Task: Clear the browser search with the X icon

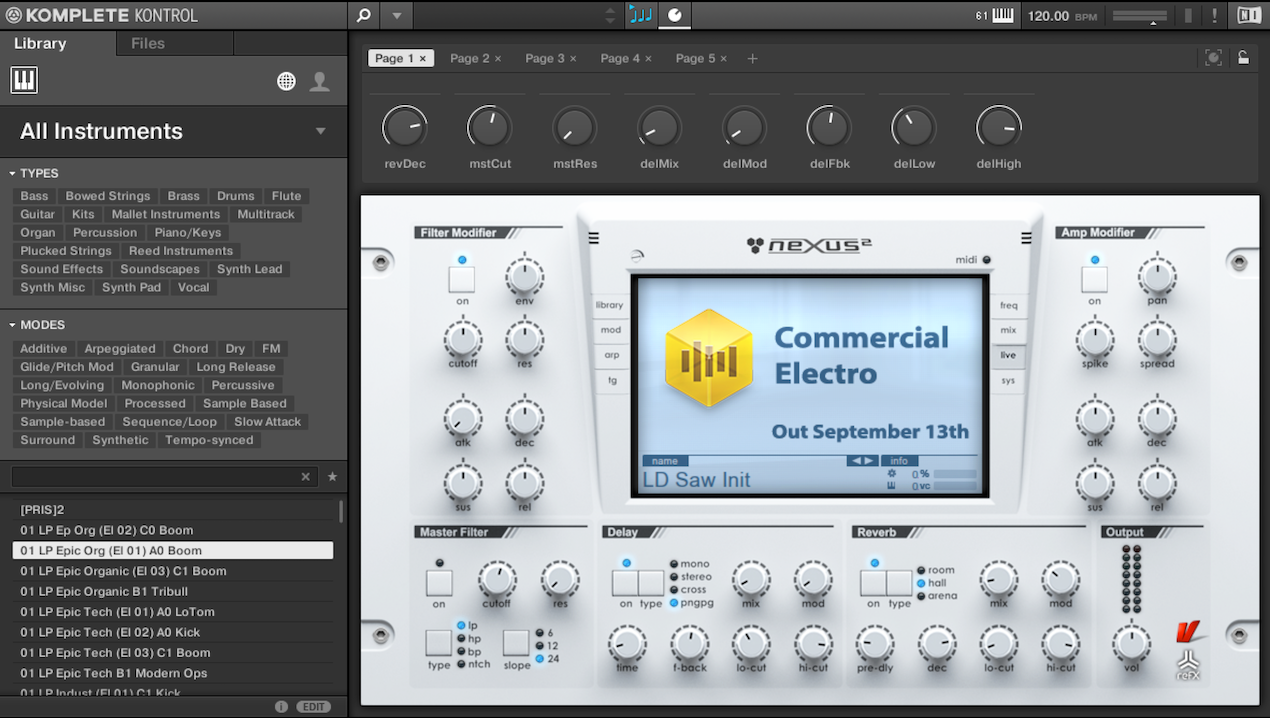Action: tap(306, 477)
